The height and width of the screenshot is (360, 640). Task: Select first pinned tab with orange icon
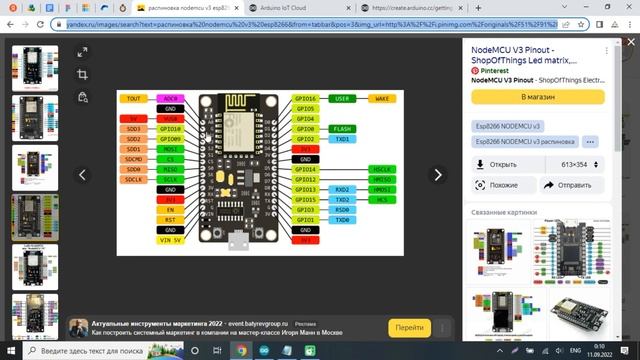point(13,8)
